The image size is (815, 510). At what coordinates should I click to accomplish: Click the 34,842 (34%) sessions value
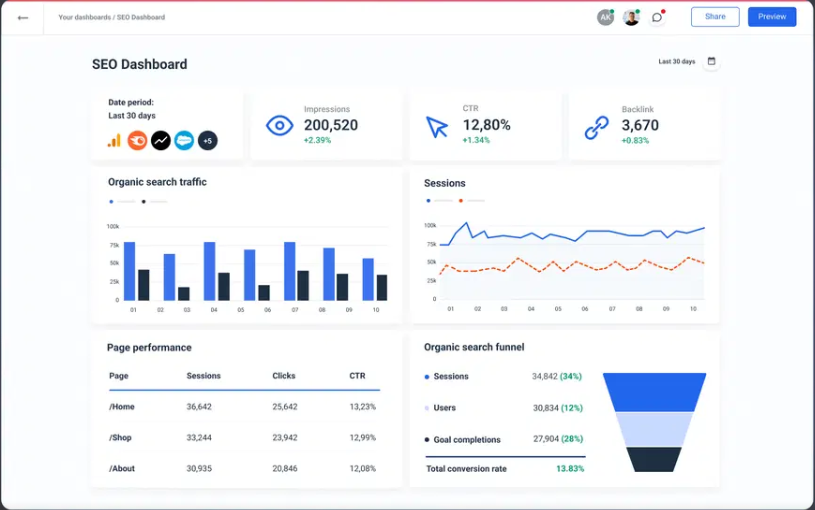point(557,376)
